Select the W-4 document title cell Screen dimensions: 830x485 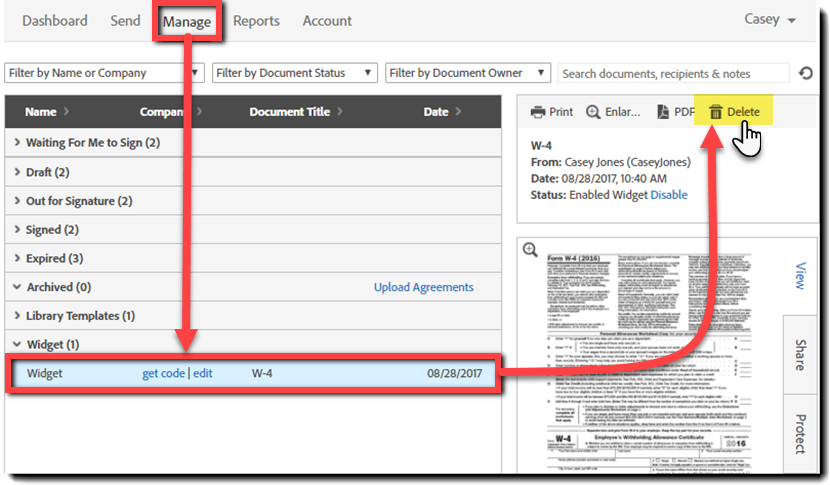[262, 373]
